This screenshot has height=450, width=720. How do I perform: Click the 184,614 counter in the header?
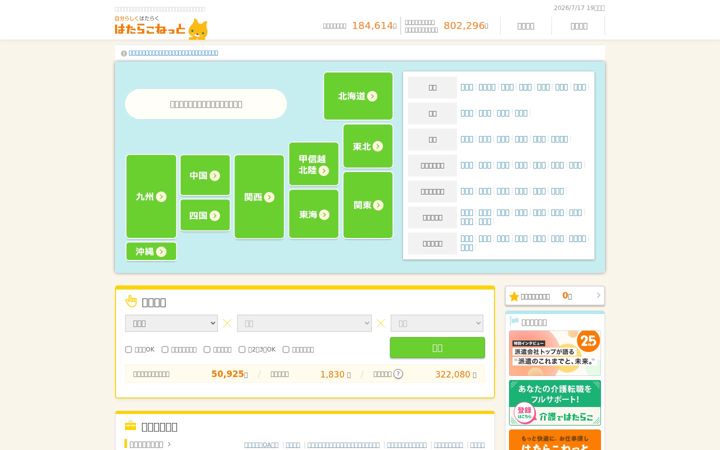[372, 26]
